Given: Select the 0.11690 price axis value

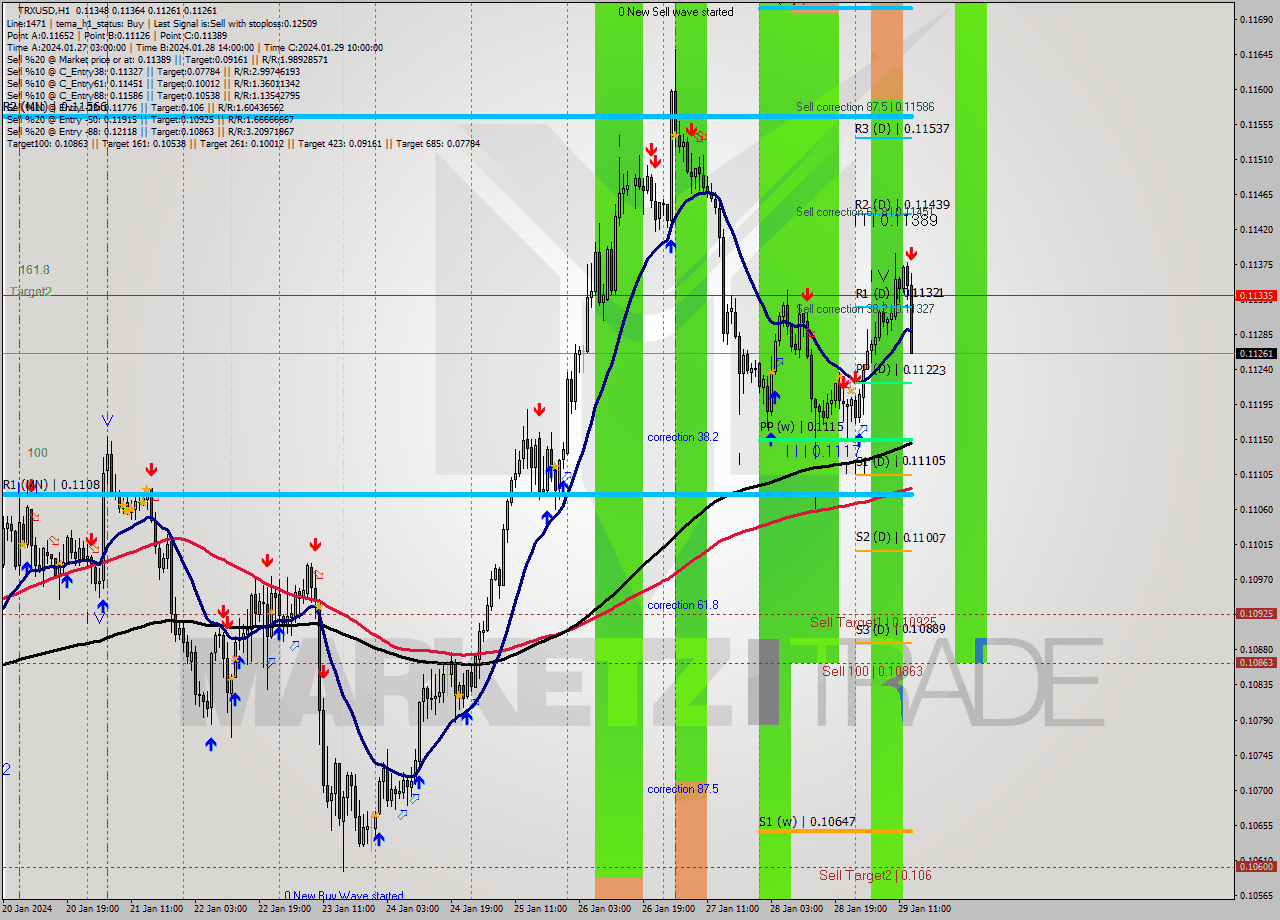Looking at the screenshot, I should point(1256,19).
